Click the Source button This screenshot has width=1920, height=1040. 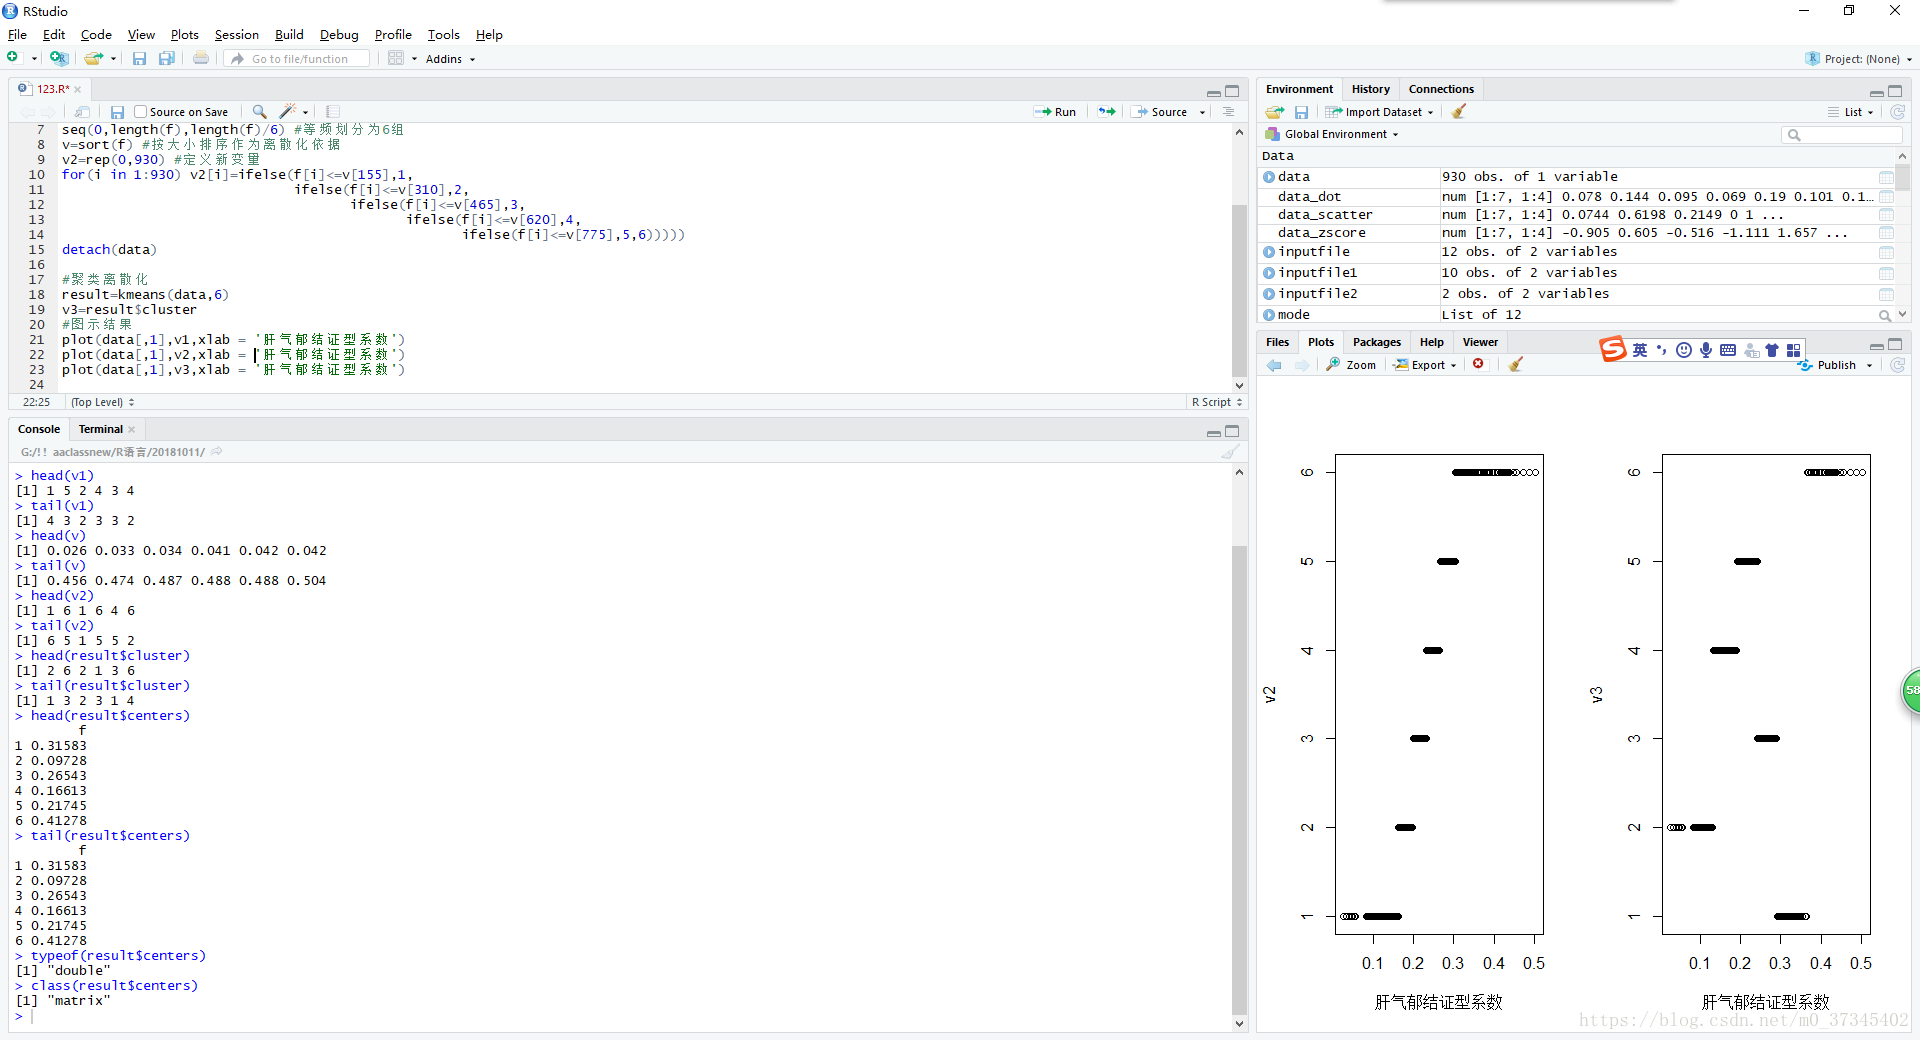(x=1160, y=112)
